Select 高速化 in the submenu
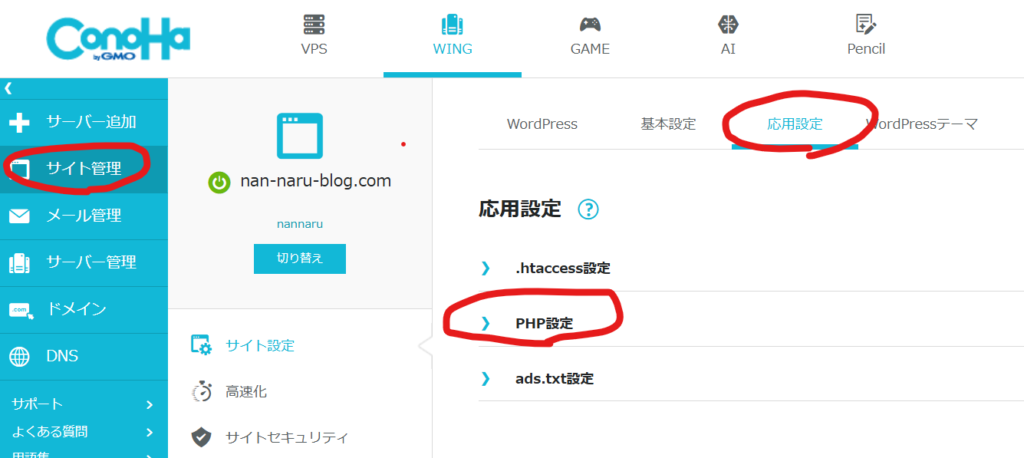 246,392
